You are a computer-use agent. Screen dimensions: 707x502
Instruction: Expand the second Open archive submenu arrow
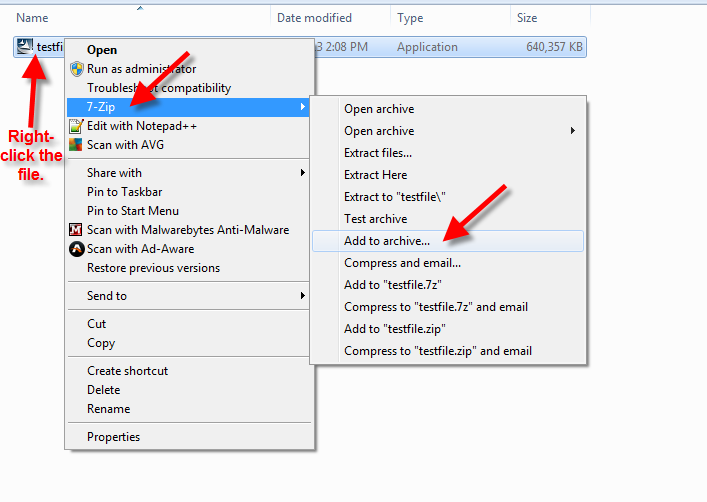click(x=573, y=131)
